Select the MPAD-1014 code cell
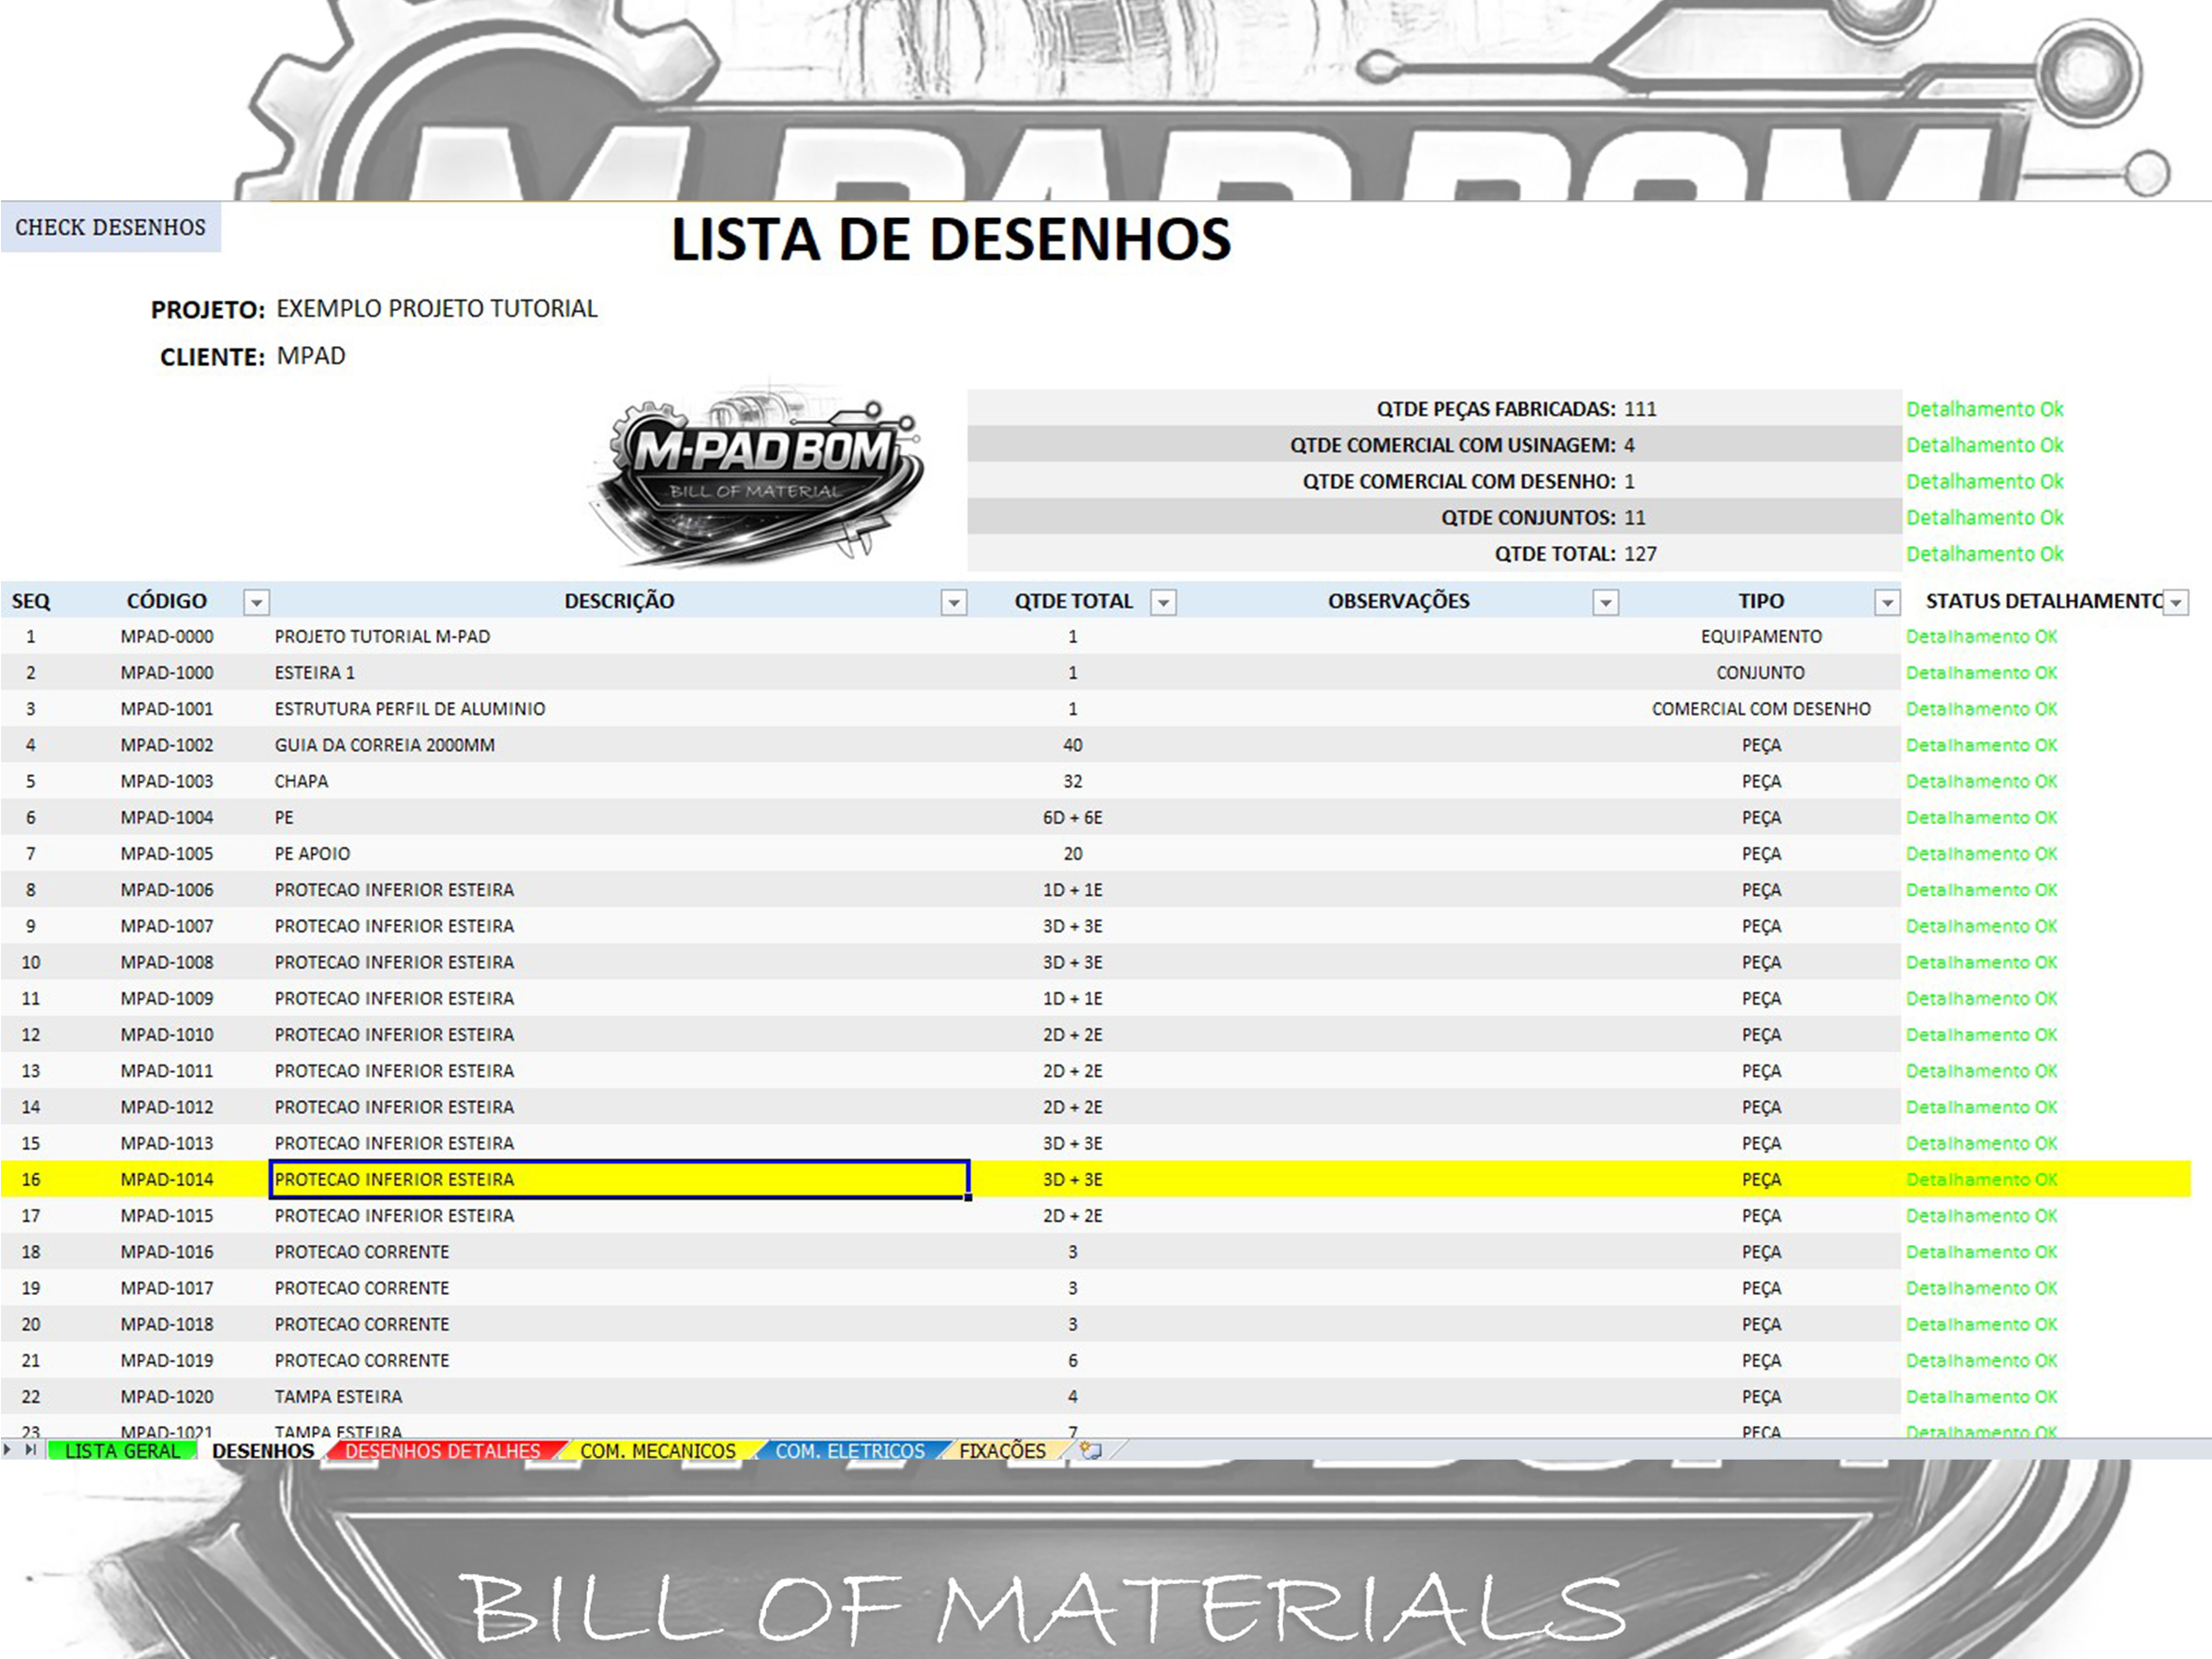This screenshot has width=2212, height=1659. pos(167,1179)
